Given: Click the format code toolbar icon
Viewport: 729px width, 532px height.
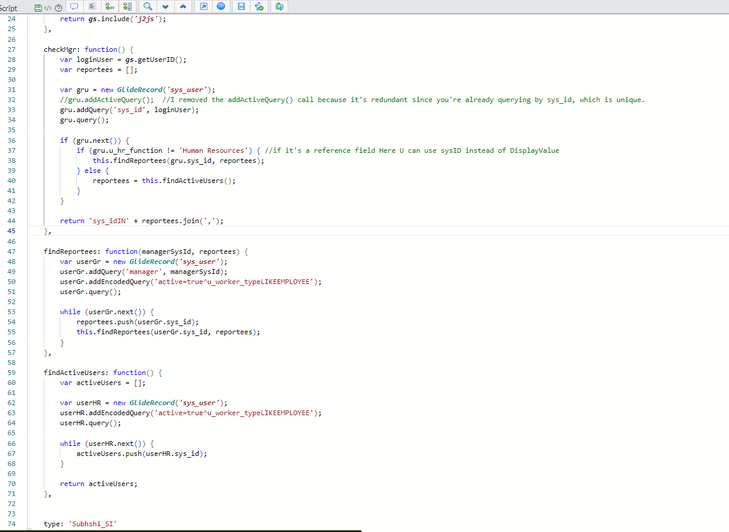Looking at the screenshot, I should (92, 7).
